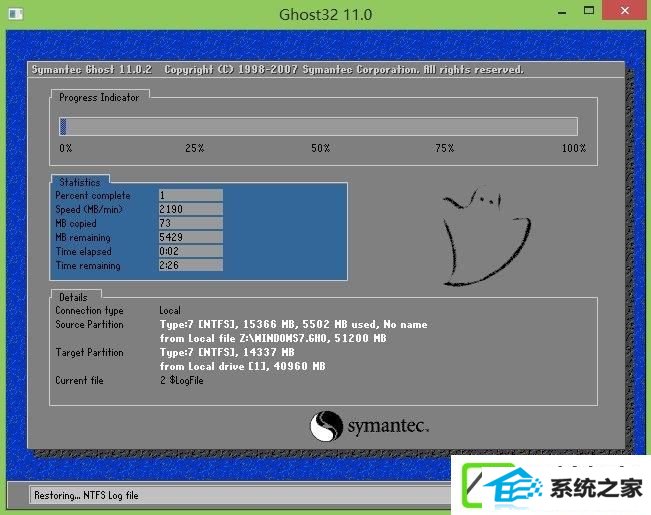Click the Symantec logo icon
This screenshot has width=651, height=515.
point(327,426)
